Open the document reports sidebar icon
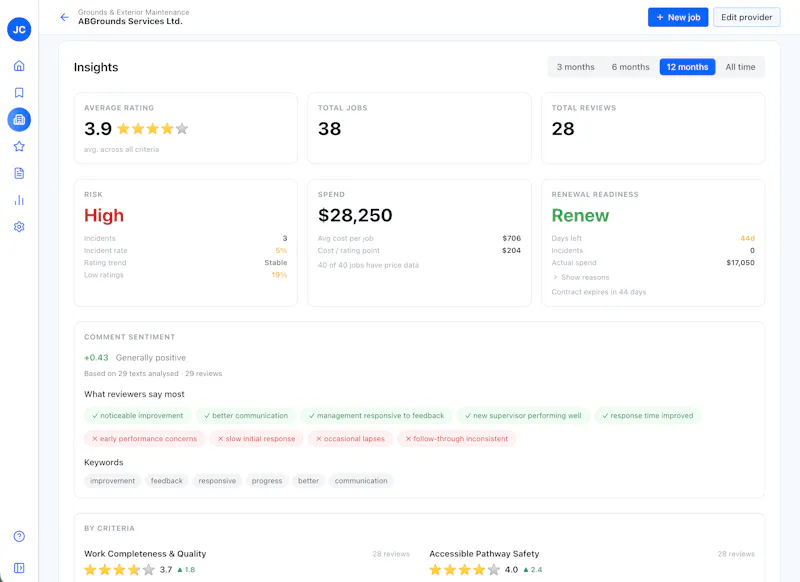Viewport: 800px width, 582px height. click(x=19, y=173)
